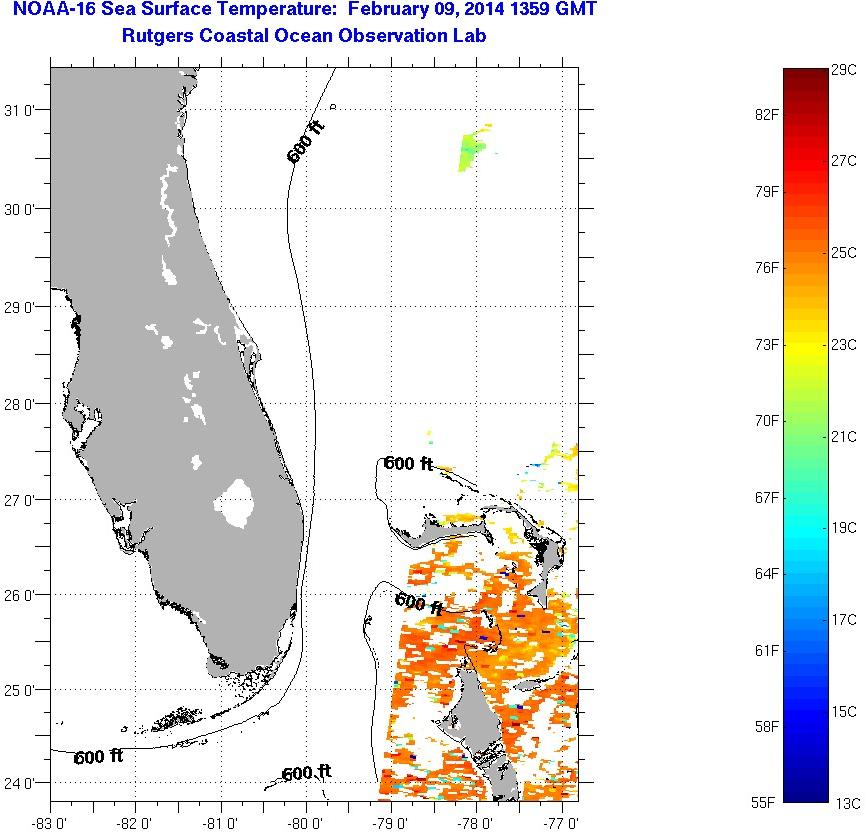Click the 29C label on the color scale
Screen dimensions: 865x832
pyautogui.click(x=843, y=69)
